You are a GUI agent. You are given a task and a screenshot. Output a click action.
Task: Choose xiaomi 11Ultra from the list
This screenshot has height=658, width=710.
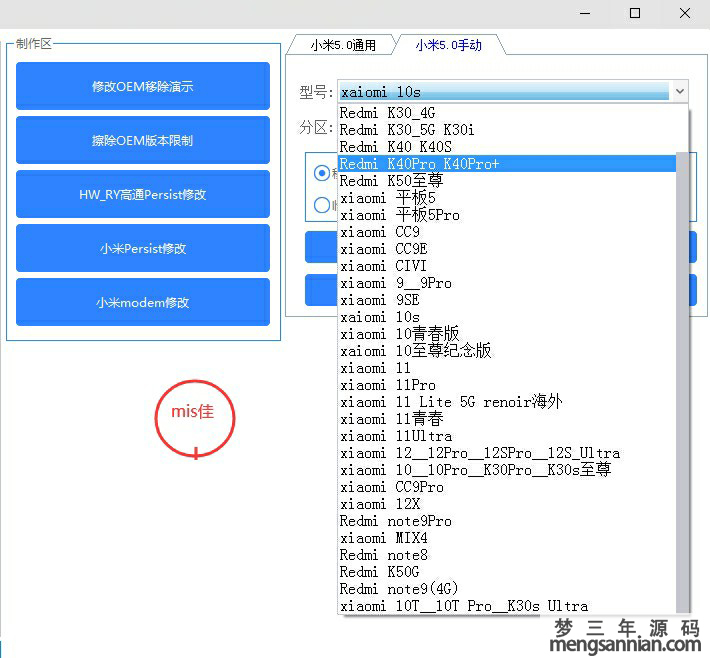click(507, 436)
